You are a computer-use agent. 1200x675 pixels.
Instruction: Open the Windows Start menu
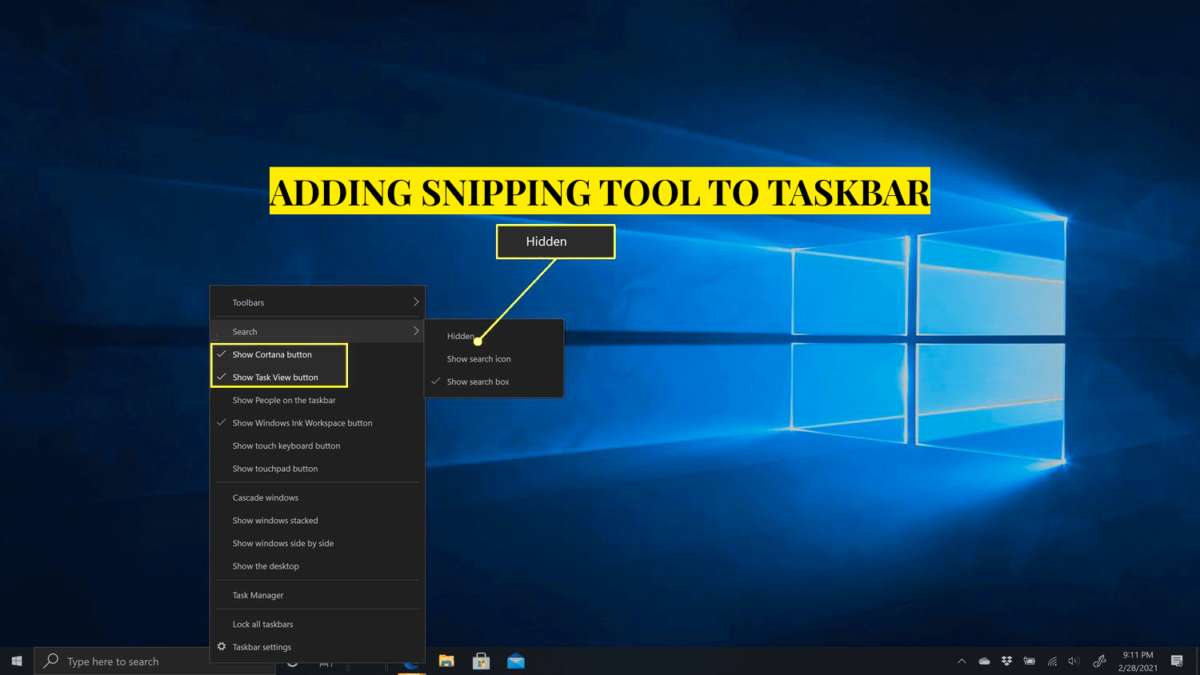pyautogui.click(x=17, y=661)
